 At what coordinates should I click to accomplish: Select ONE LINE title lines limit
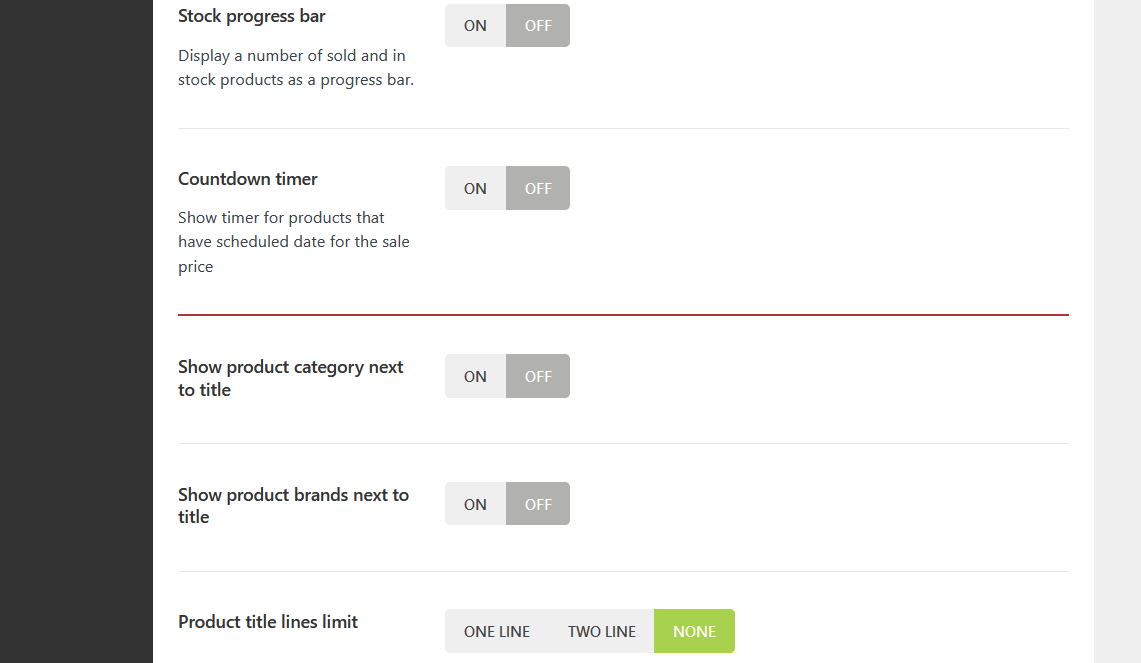tap(497, 631)
